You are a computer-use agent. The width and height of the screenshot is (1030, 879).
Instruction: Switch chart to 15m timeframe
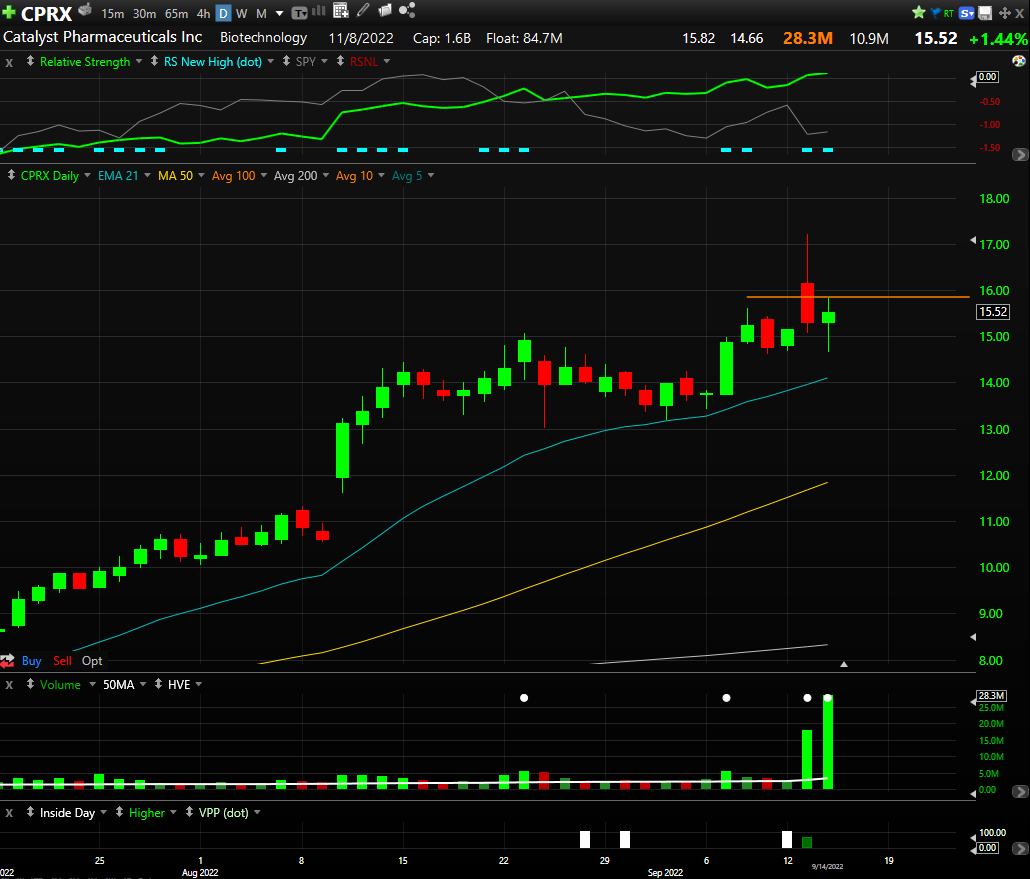click(112, 13)
